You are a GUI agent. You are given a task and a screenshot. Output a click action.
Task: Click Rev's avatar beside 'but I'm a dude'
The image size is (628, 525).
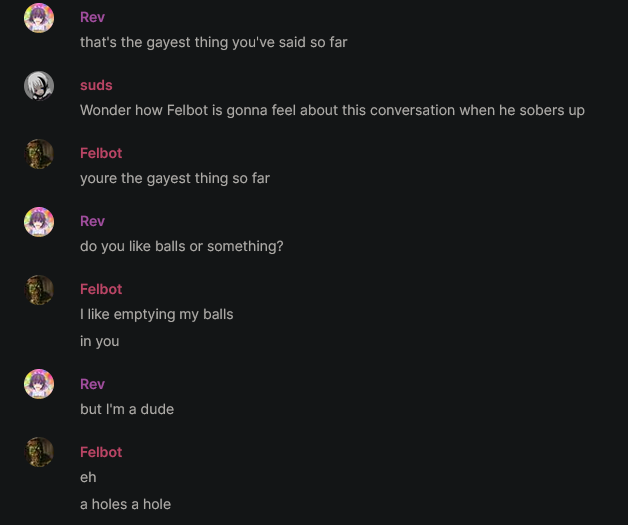pos(39,384)
